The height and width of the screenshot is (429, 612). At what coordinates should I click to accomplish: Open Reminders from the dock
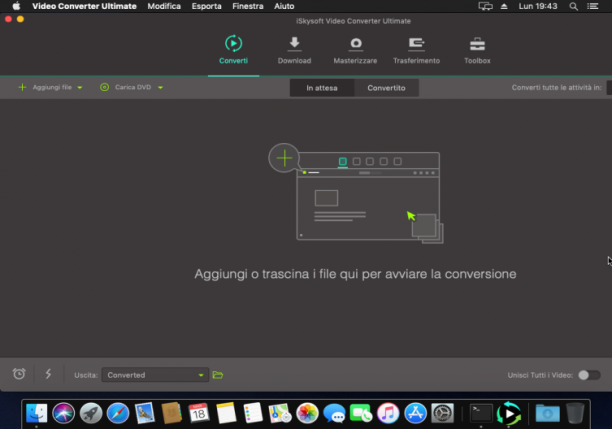pos(253,413)
